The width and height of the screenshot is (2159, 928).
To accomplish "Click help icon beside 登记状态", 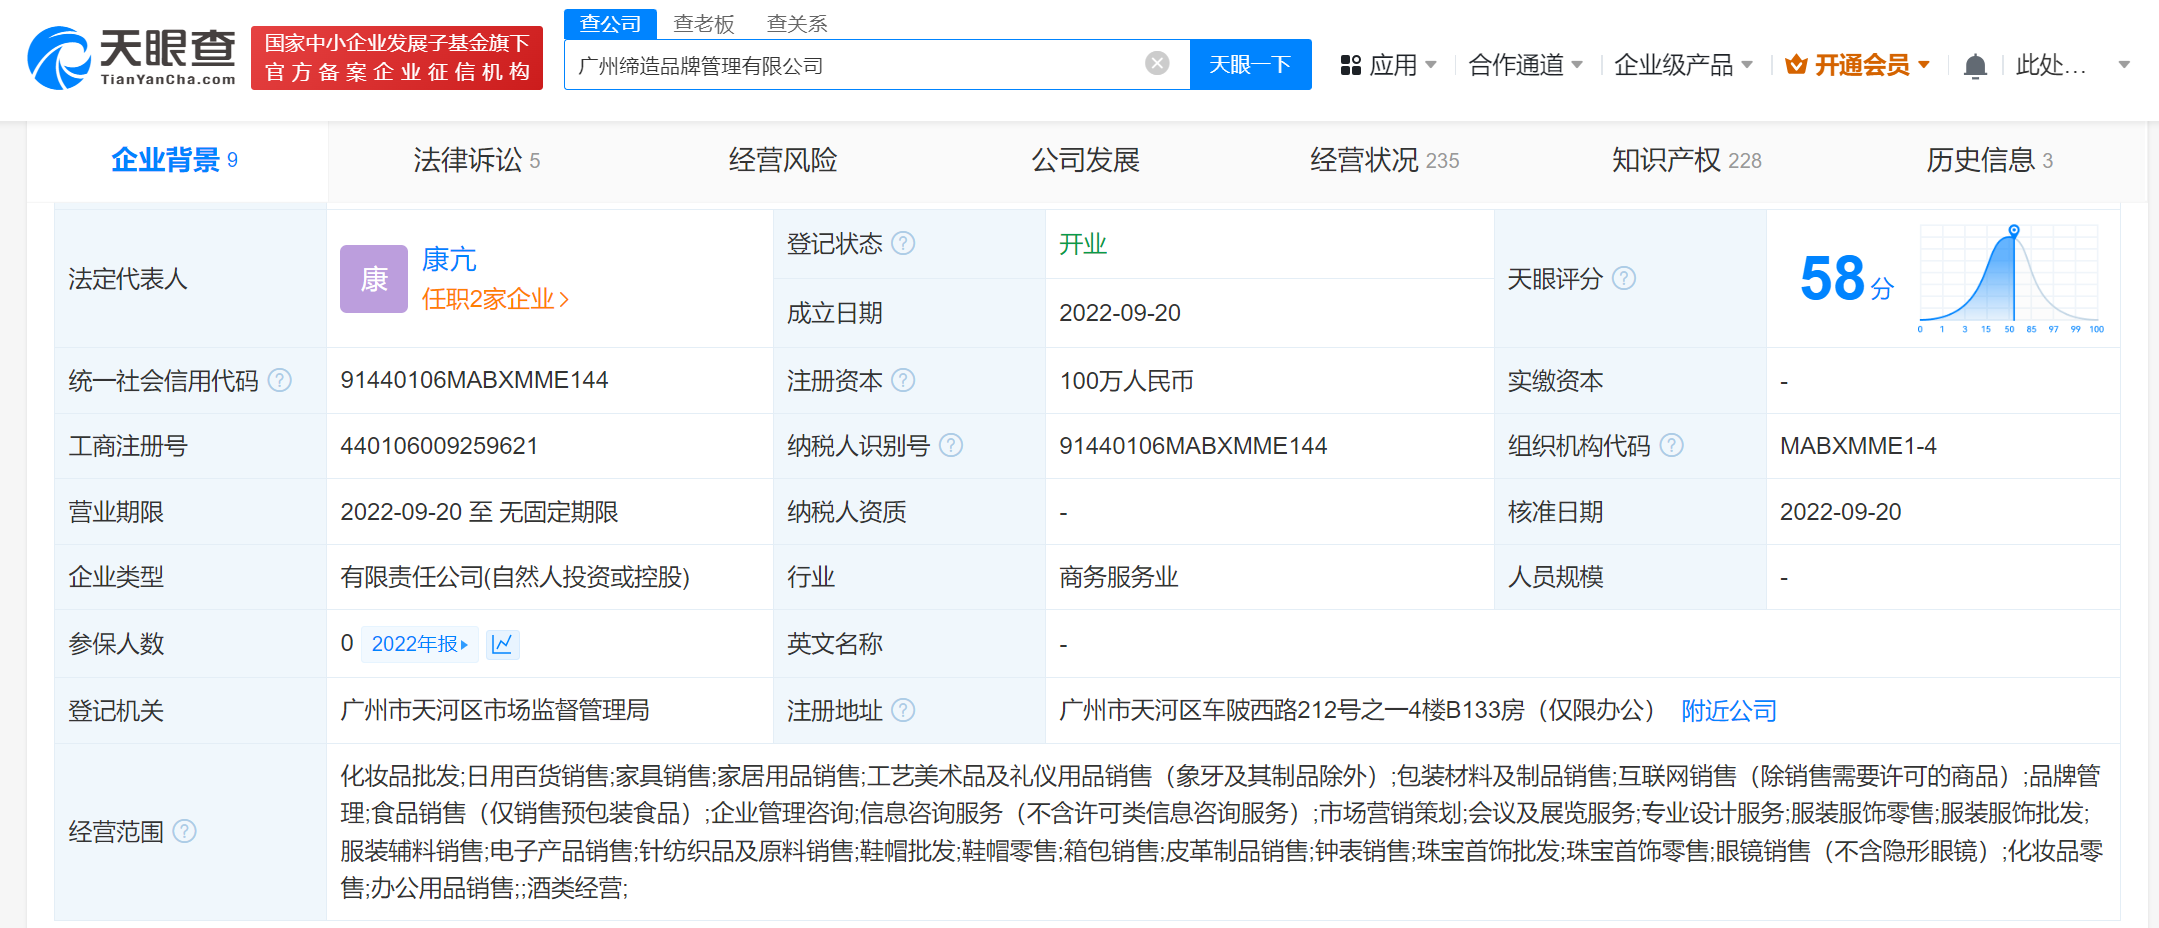I will 903,243.
